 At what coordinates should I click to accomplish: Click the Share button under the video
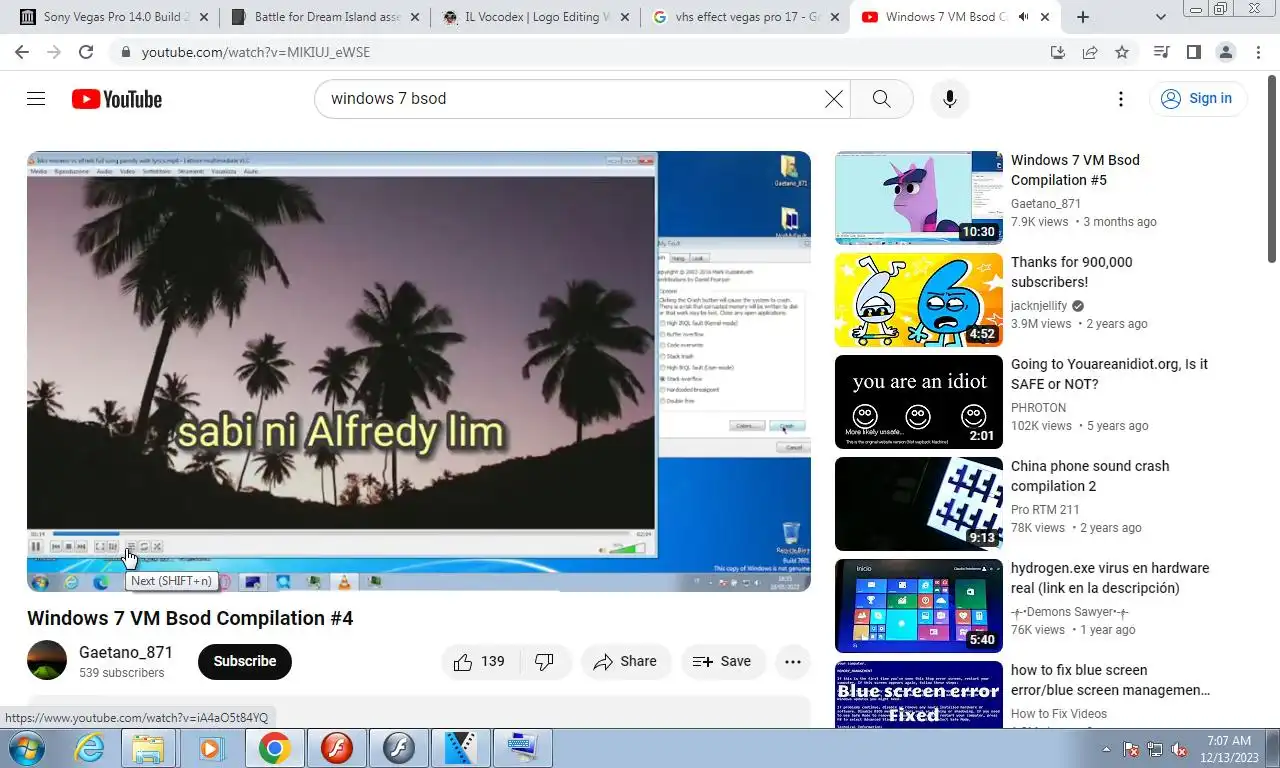point(626,661)
